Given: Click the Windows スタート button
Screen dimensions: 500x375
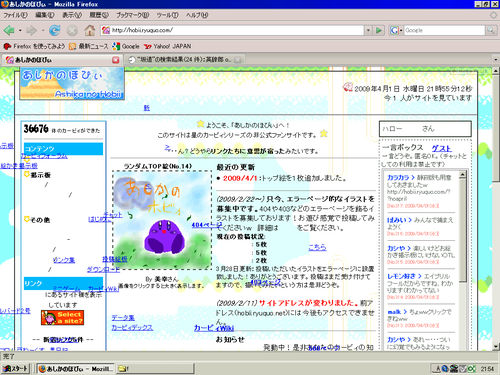Looking at the screenshot, I should coord(15,368).
